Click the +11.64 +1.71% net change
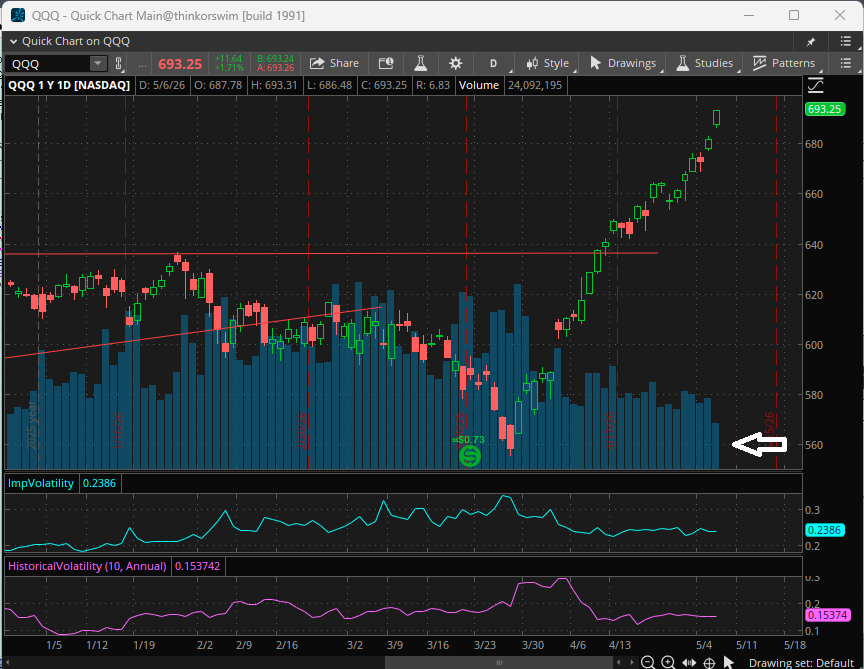Viewport: 864px width, 669px height. (229, 63)
